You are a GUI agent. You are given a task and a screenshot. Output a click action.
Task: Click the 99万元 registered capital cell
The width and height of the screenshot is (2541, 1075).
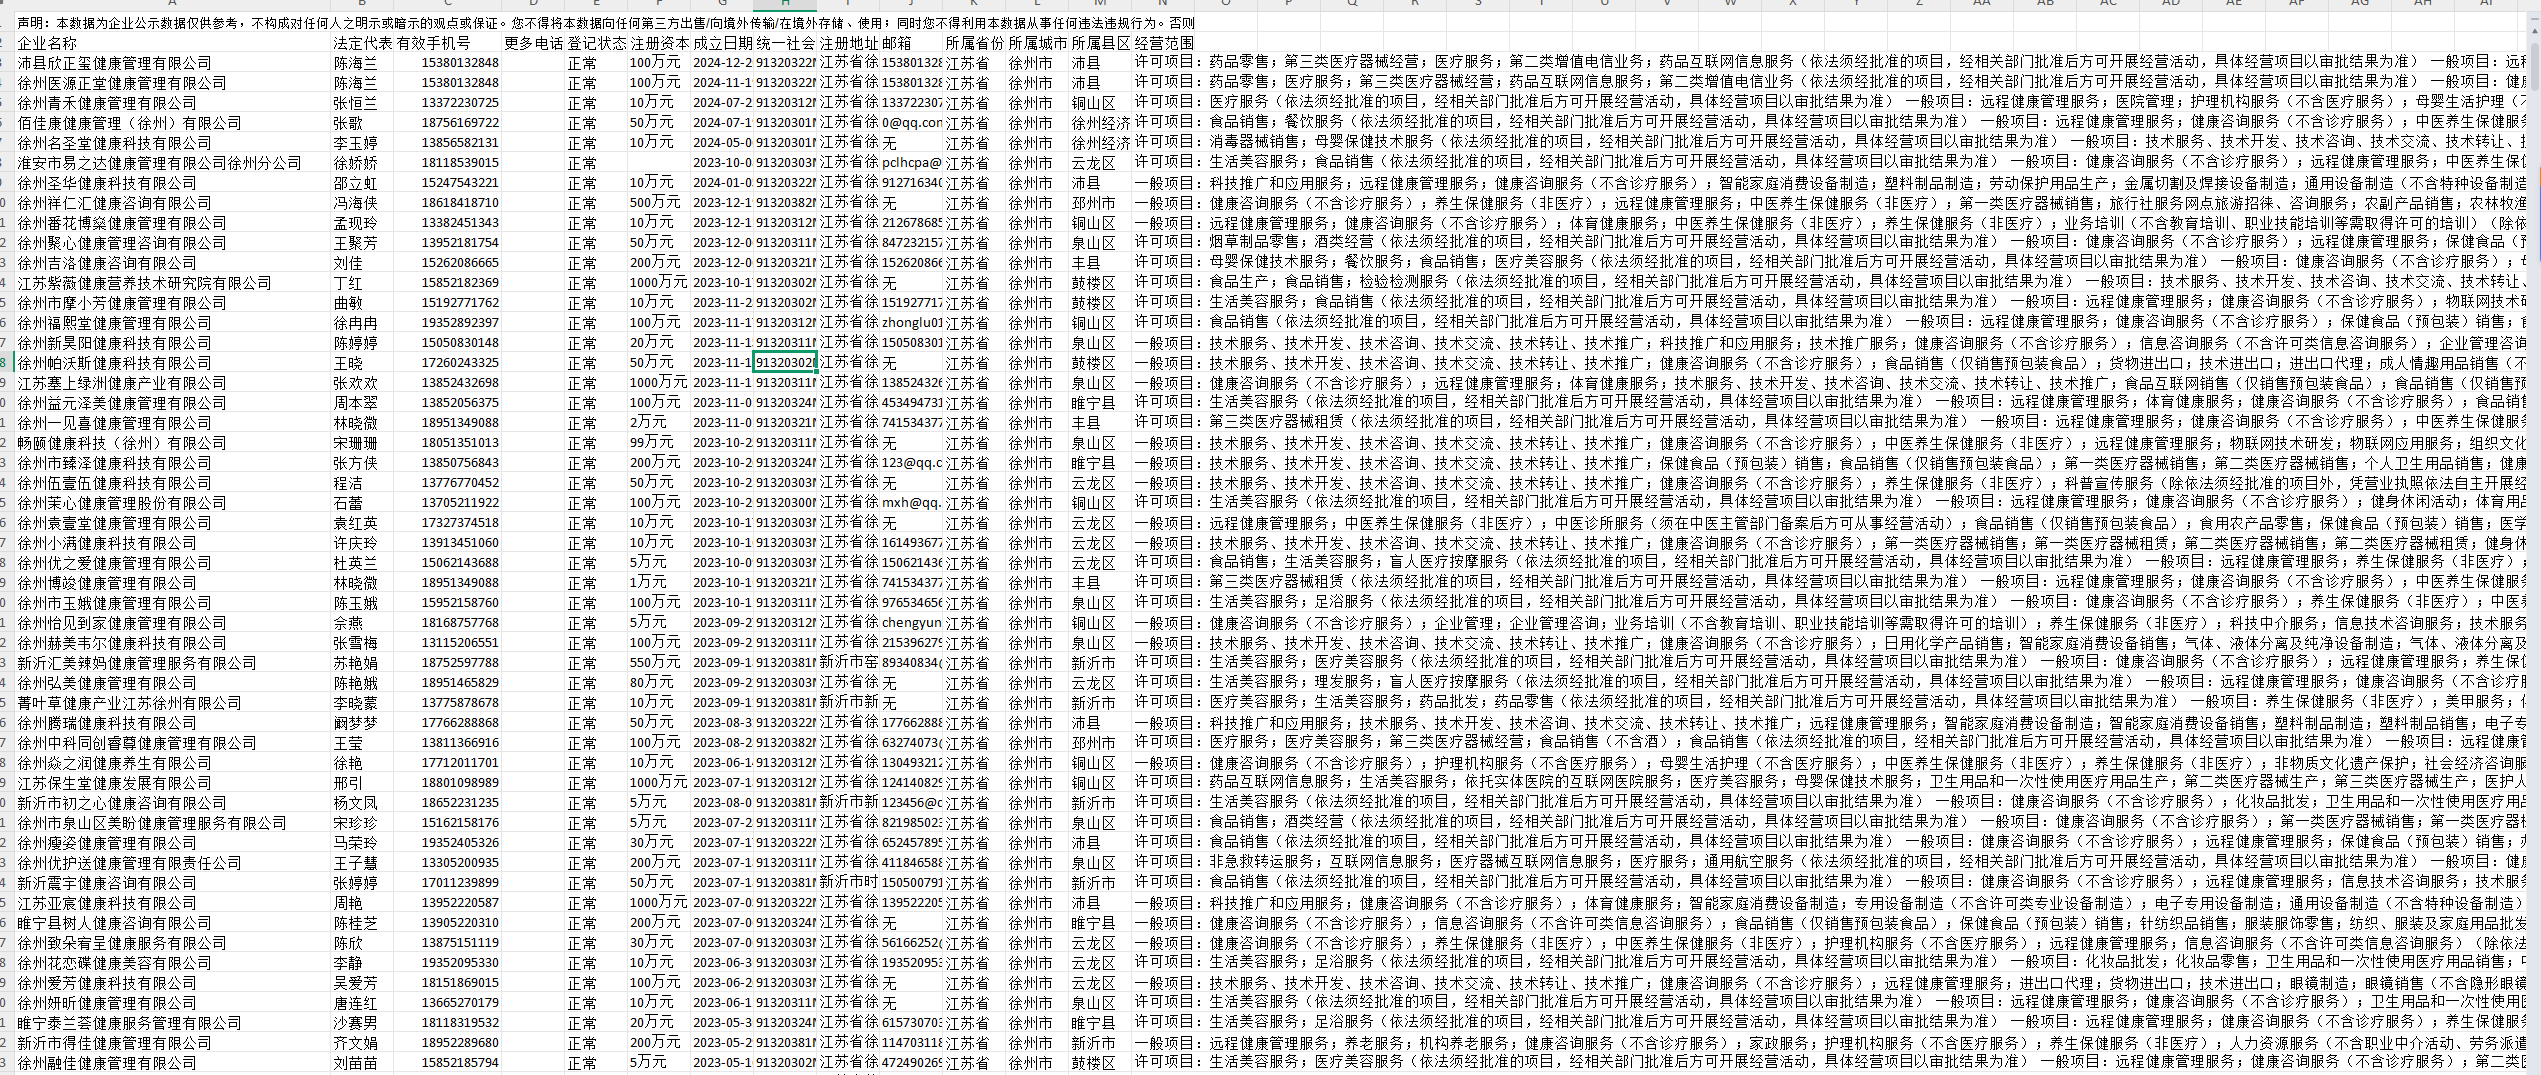click(651, 443)
